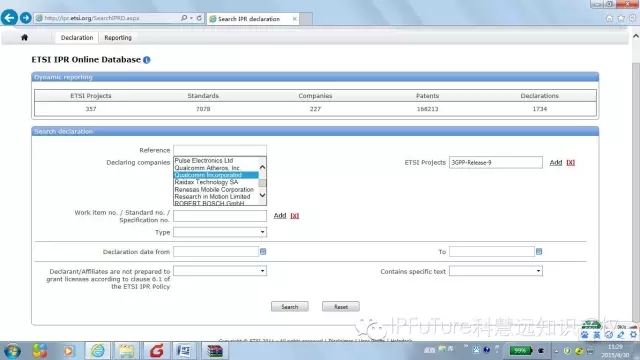
Task: Open the not prepared to grant licenses dropdown
Action: click(x=220, y=271)
